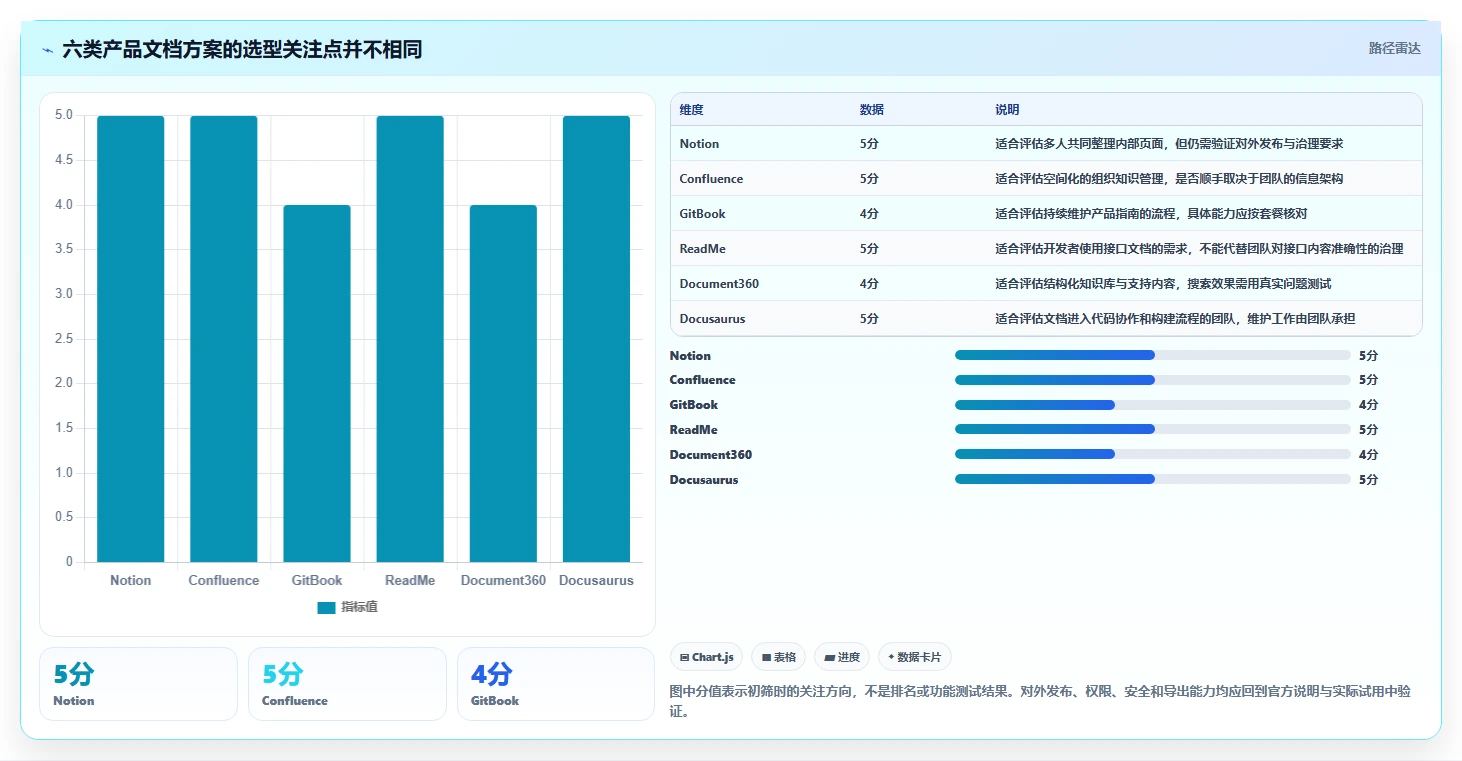Click the ReadMe label on the chart x-axis

point(410,581)
